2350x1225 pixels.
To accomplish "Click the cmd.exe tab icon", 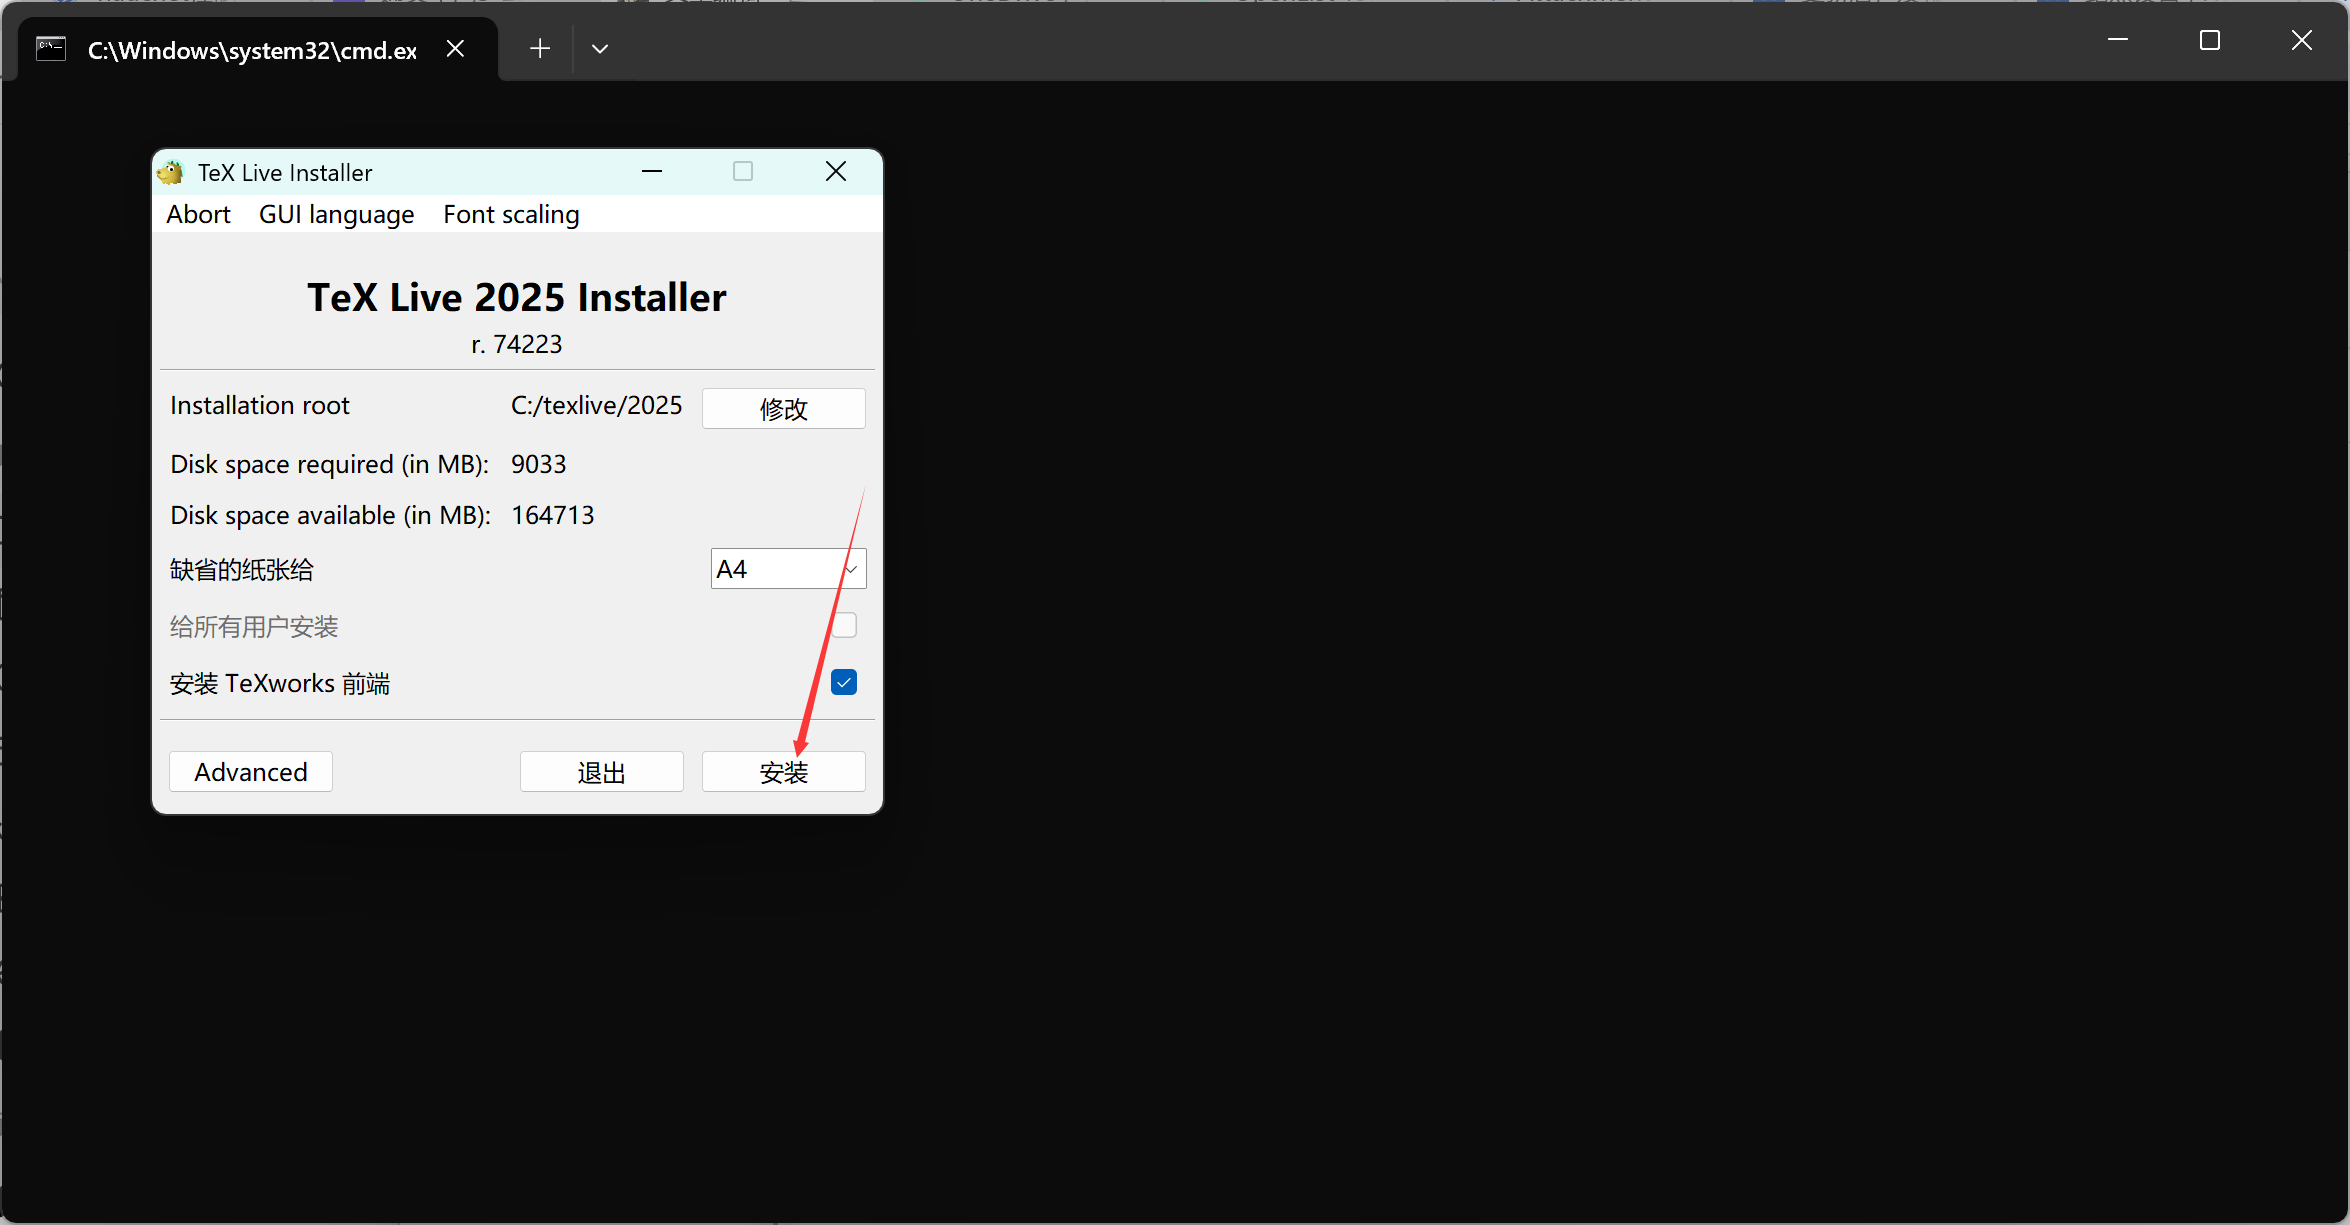I will [x=51, y=49].
